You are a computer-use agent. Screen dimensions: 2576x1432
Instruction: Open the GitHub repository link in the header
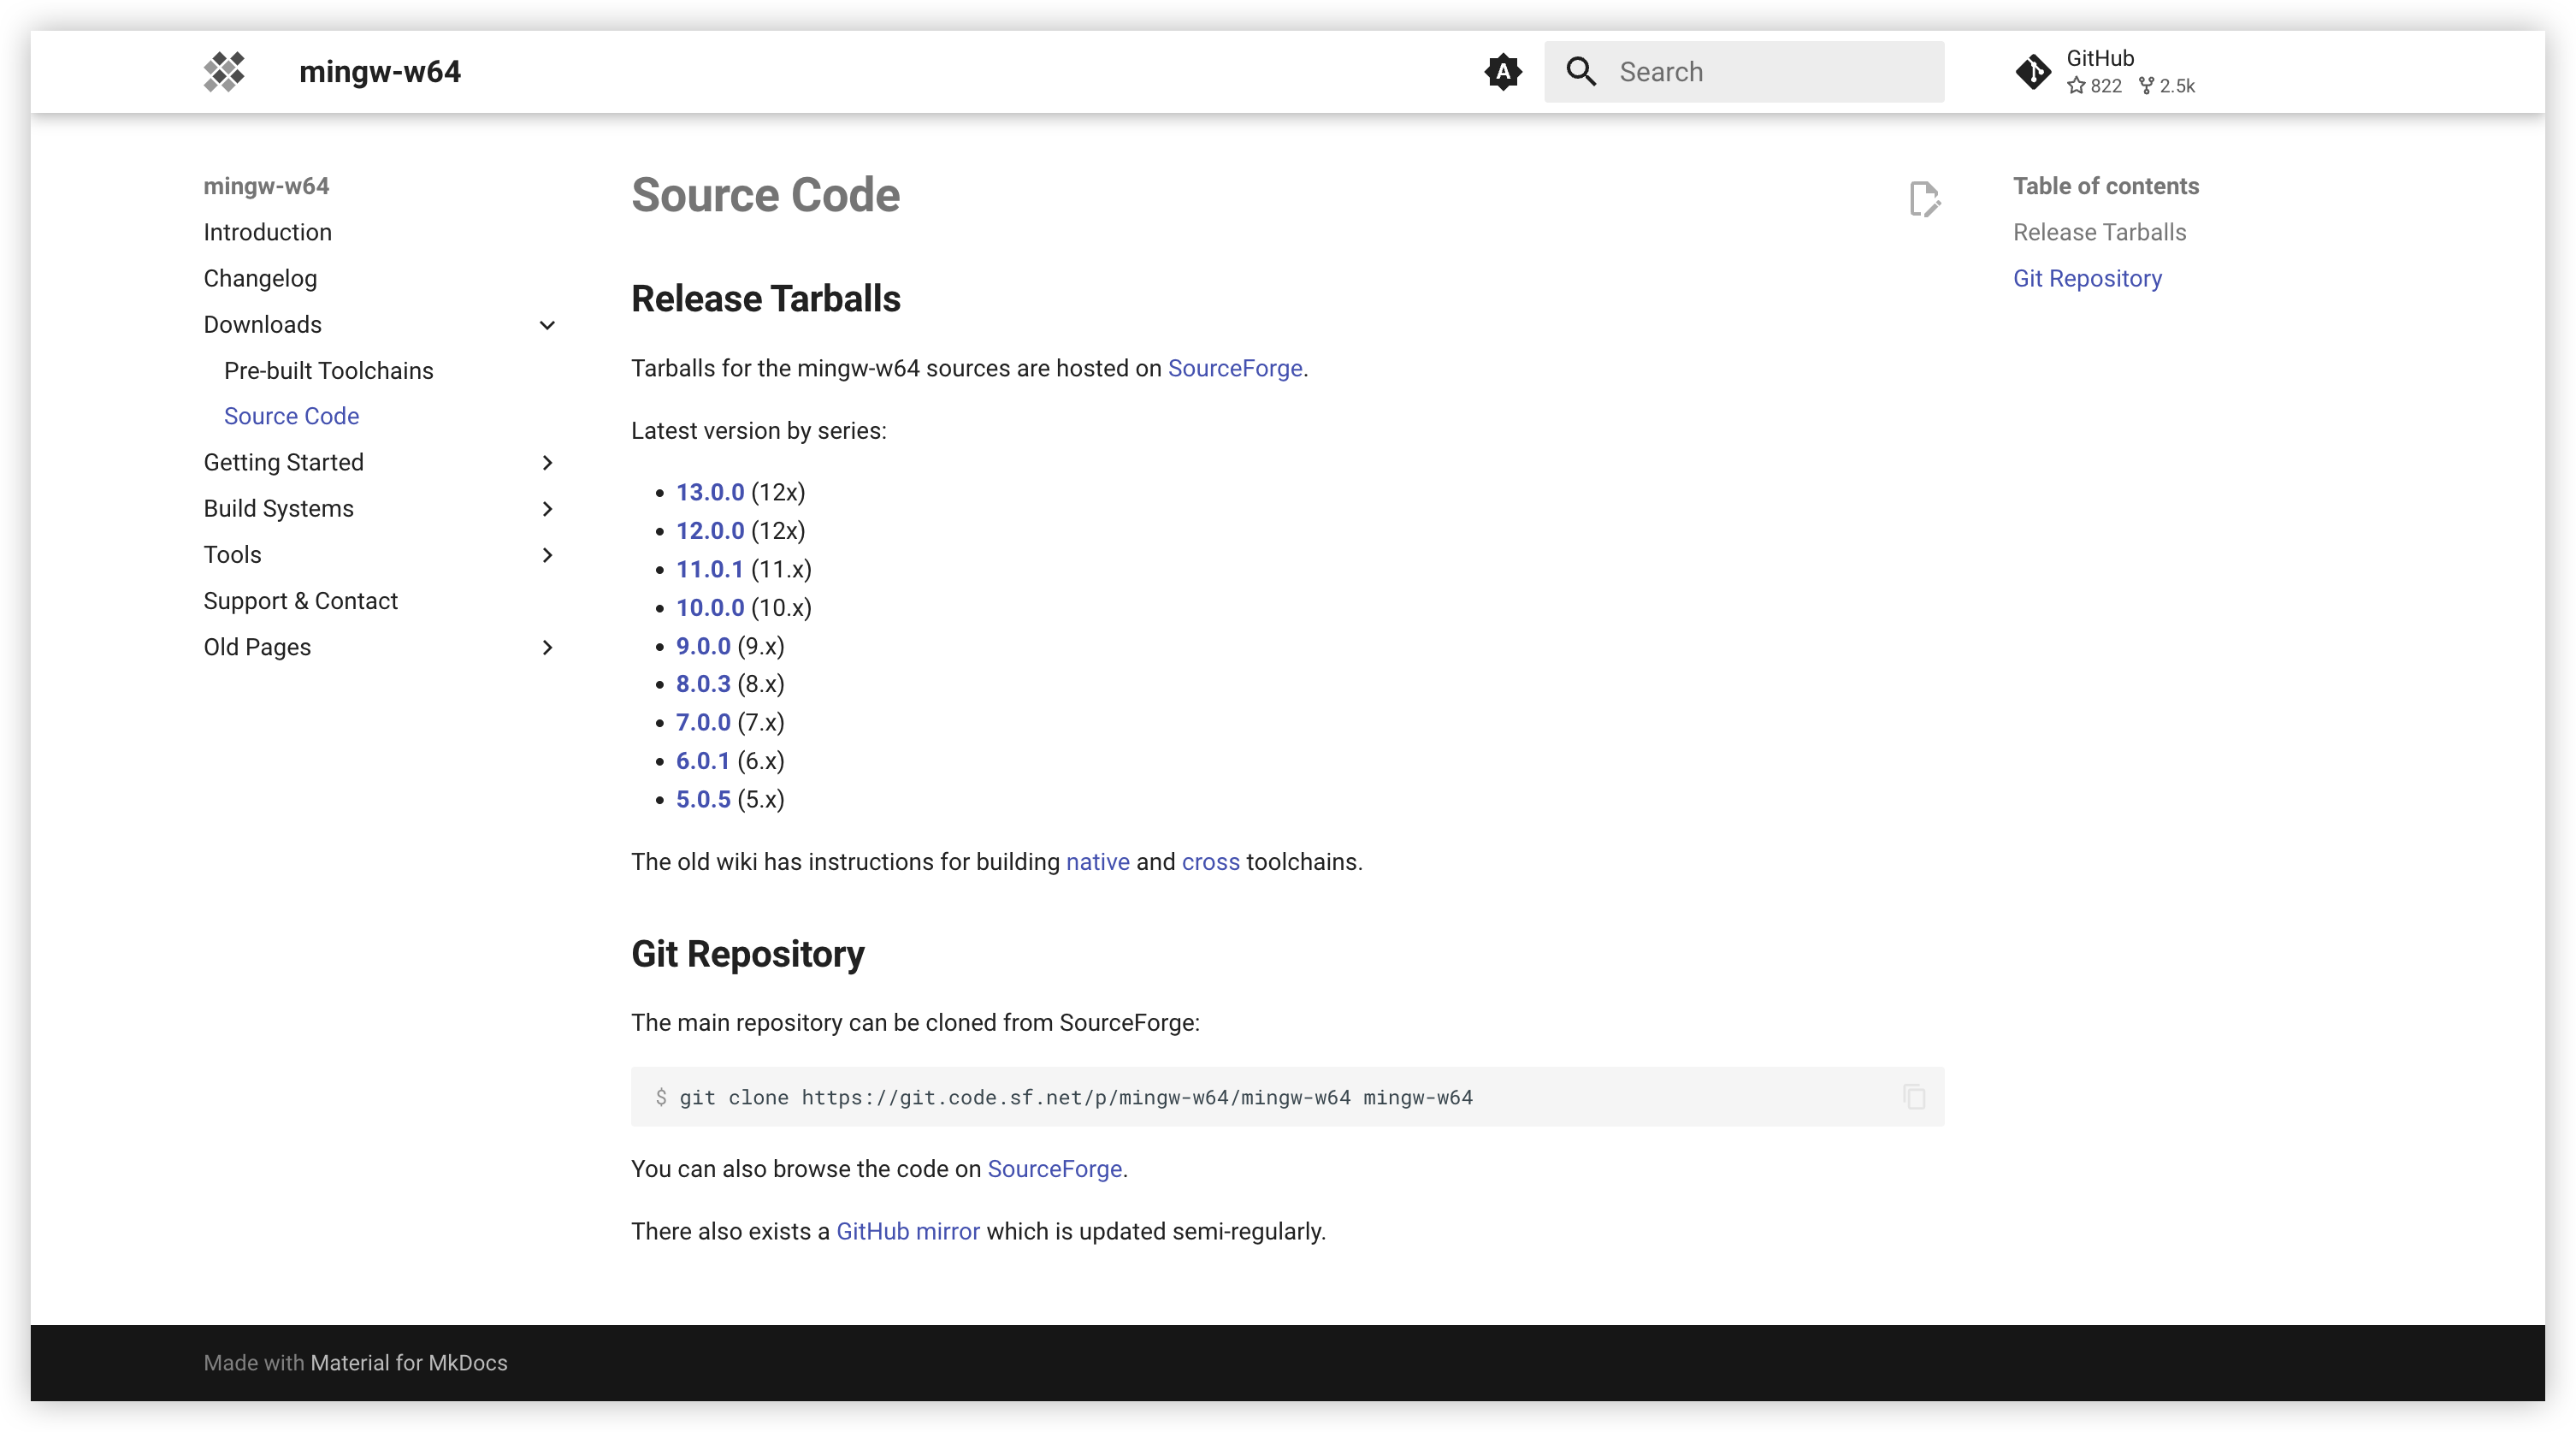point(2104,72)
